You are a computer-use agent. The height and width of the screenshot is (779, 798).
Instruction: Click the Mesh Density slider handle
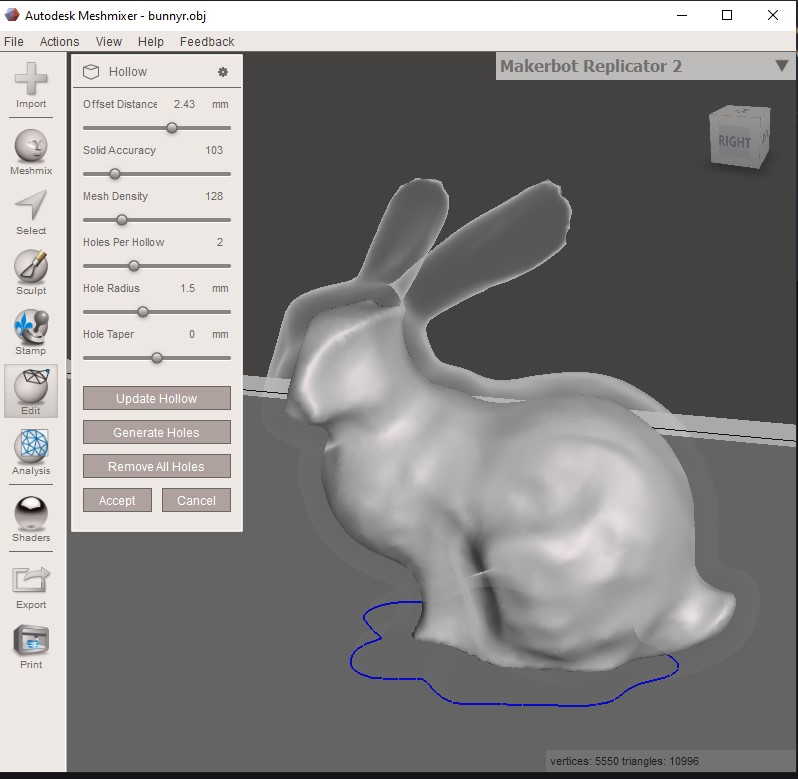tap(122, 220)
